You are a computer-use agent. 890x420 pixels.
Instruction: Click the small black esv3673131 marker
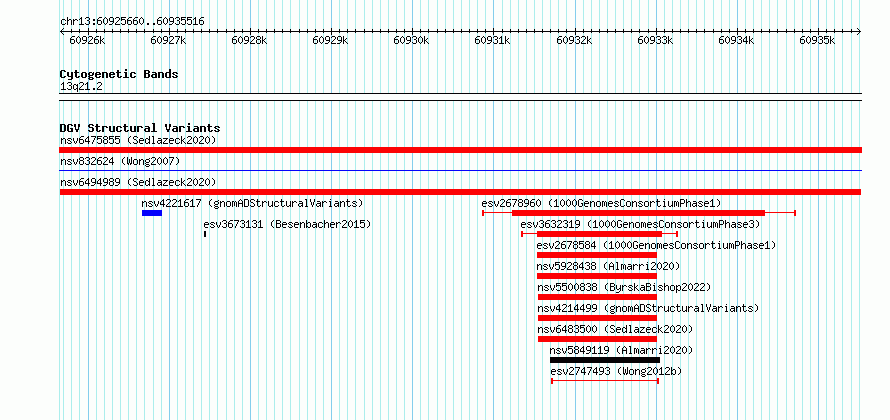(204, 234)
